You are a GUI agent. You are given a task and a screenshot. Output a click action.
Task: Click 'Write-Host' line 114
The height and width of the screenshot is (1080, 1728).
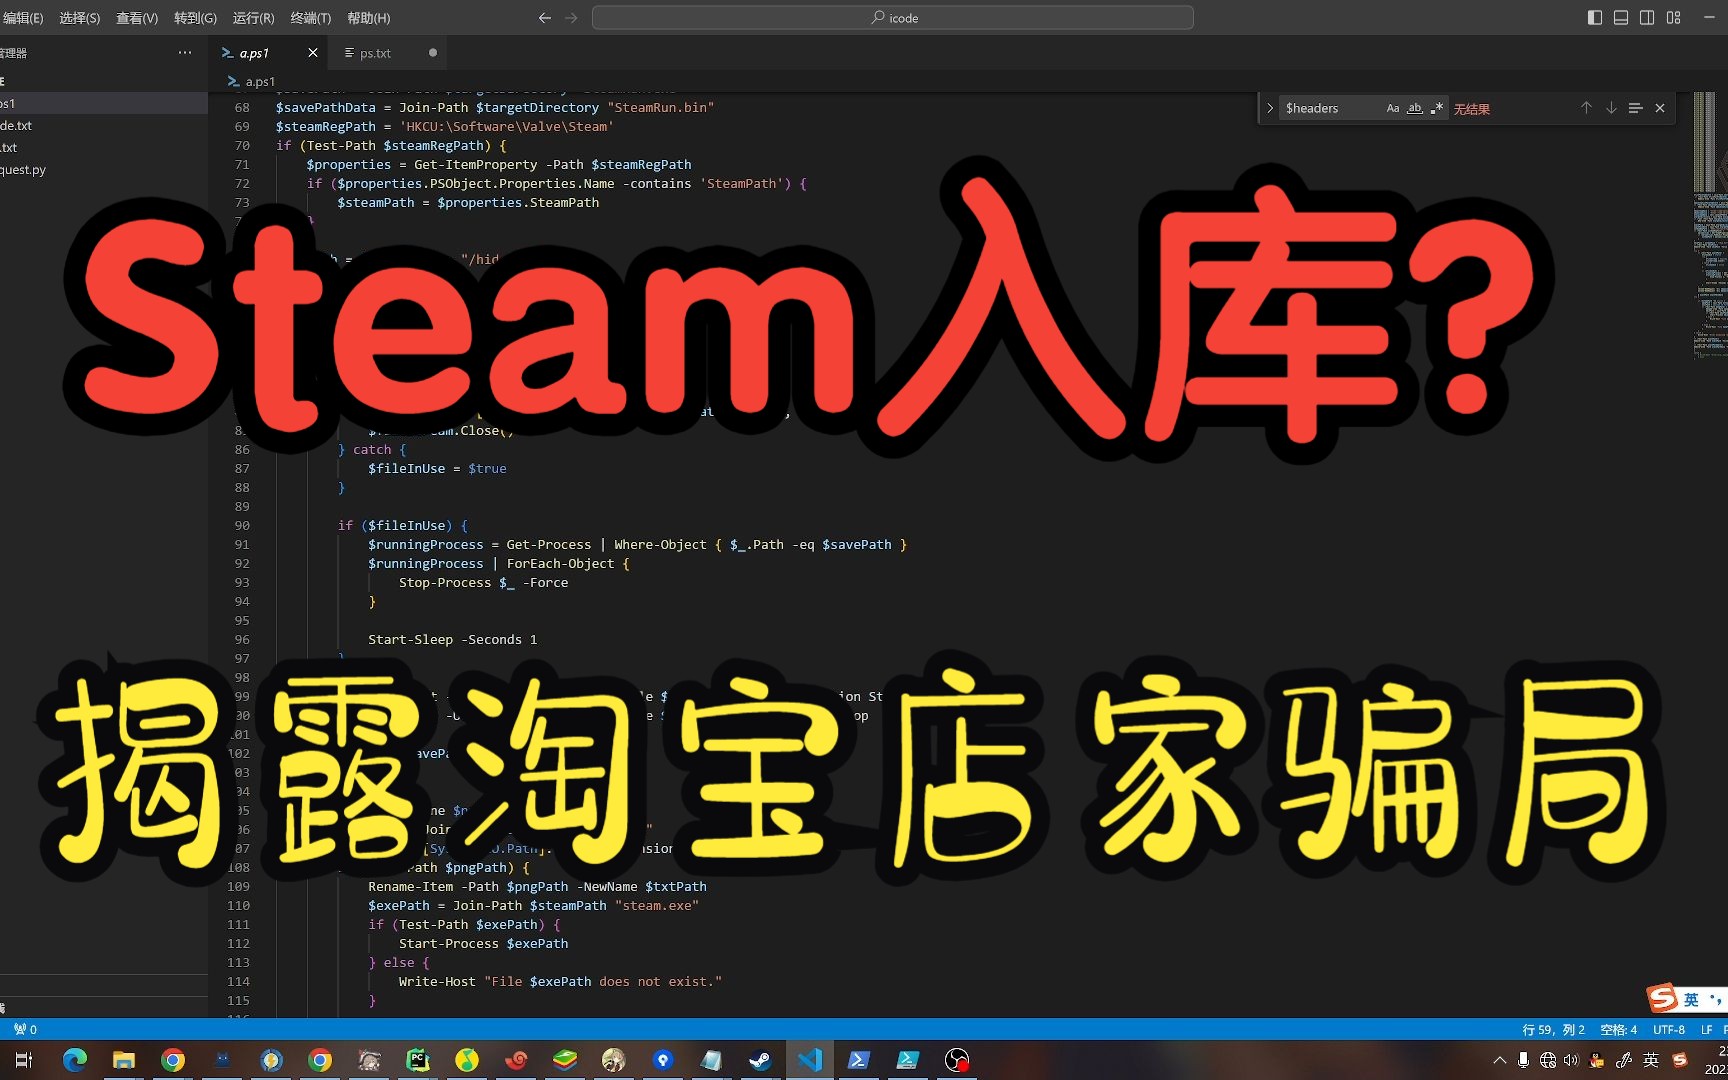[x=560, y=981]
